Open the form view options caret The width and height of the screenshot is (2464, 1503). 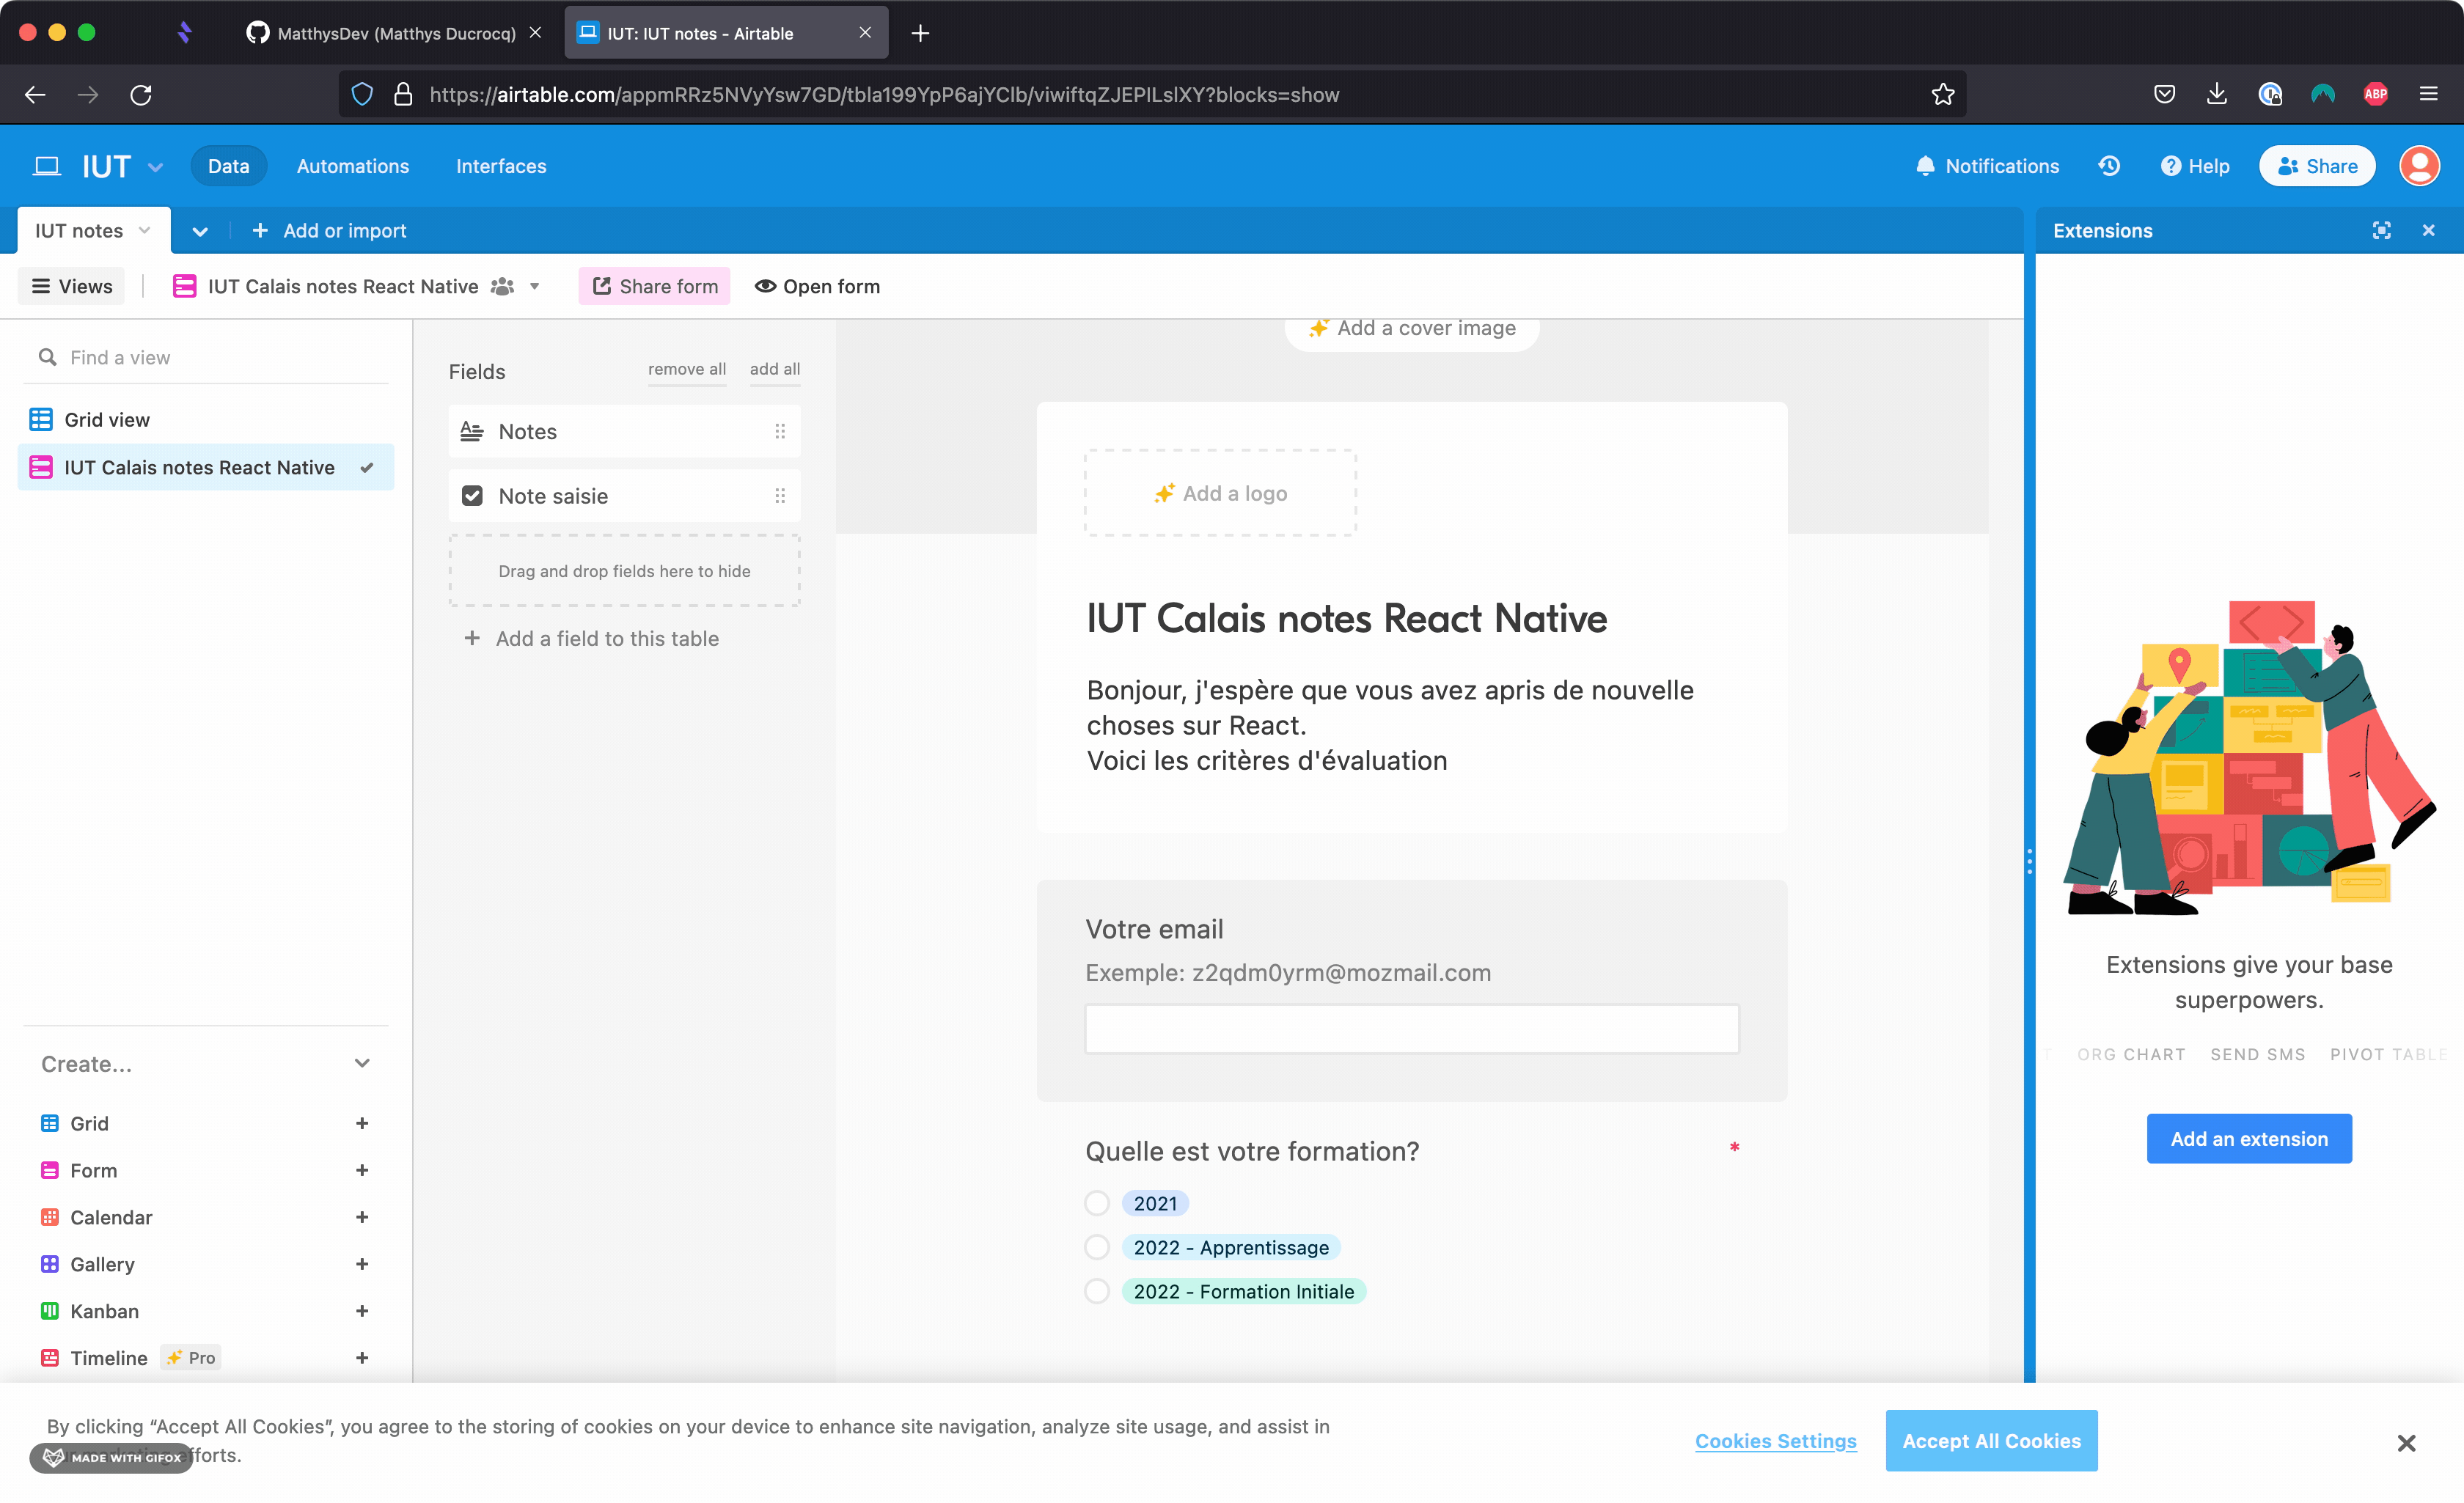point(535,287)
